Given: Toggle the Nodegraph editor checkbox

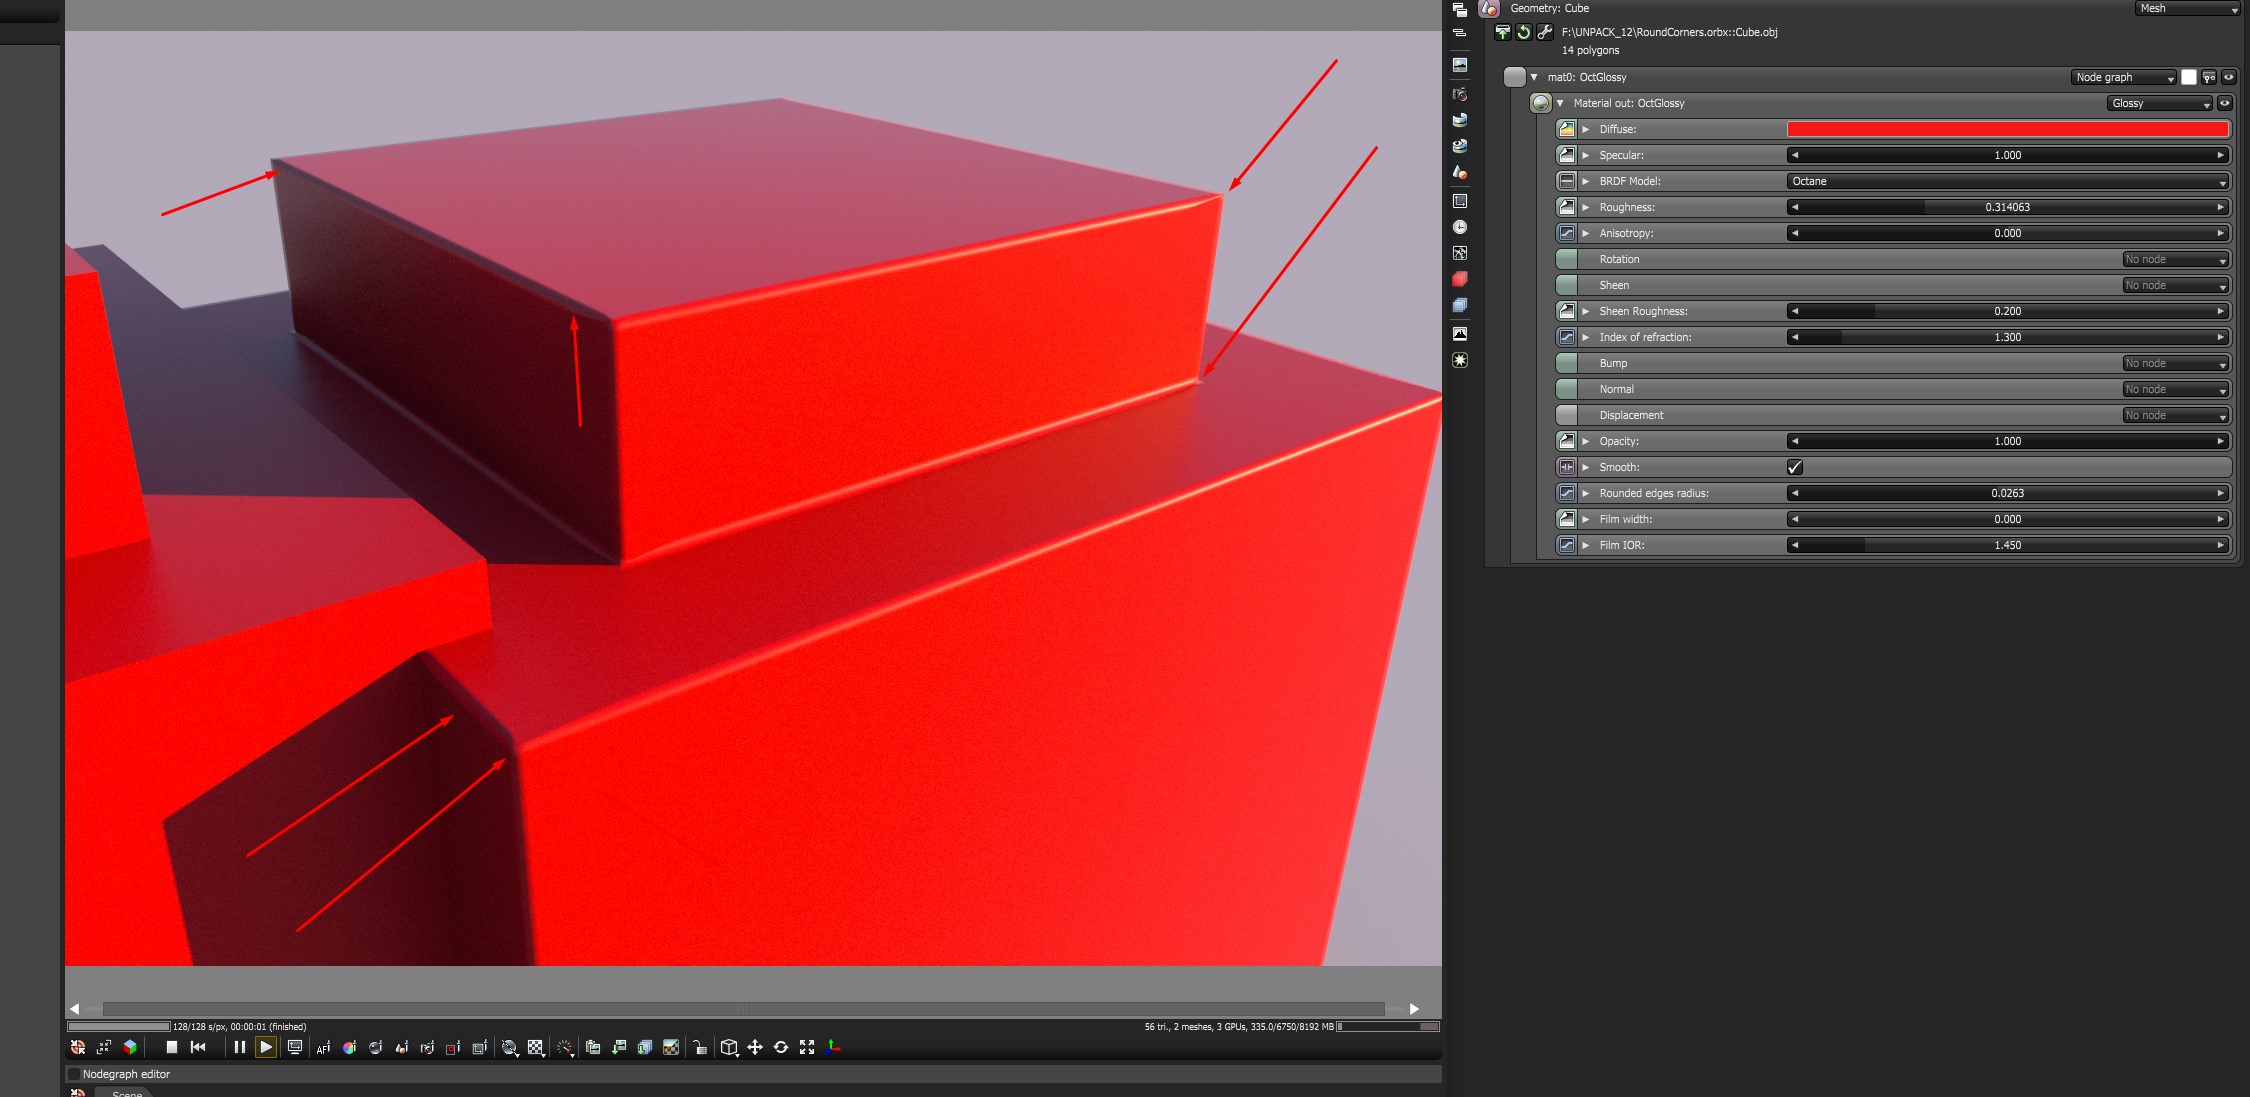Looking at the screenshot, I should 73,1074.
